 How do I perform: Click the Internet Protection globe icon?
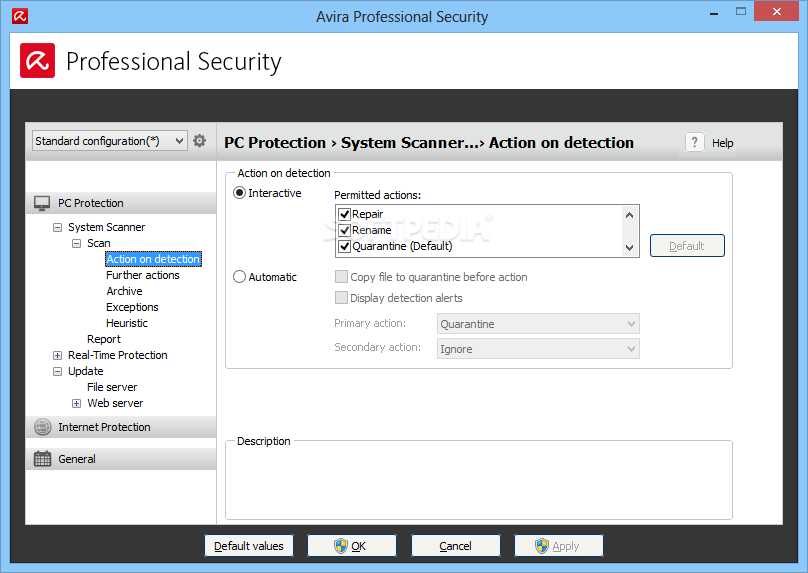(x=43, y=427)
